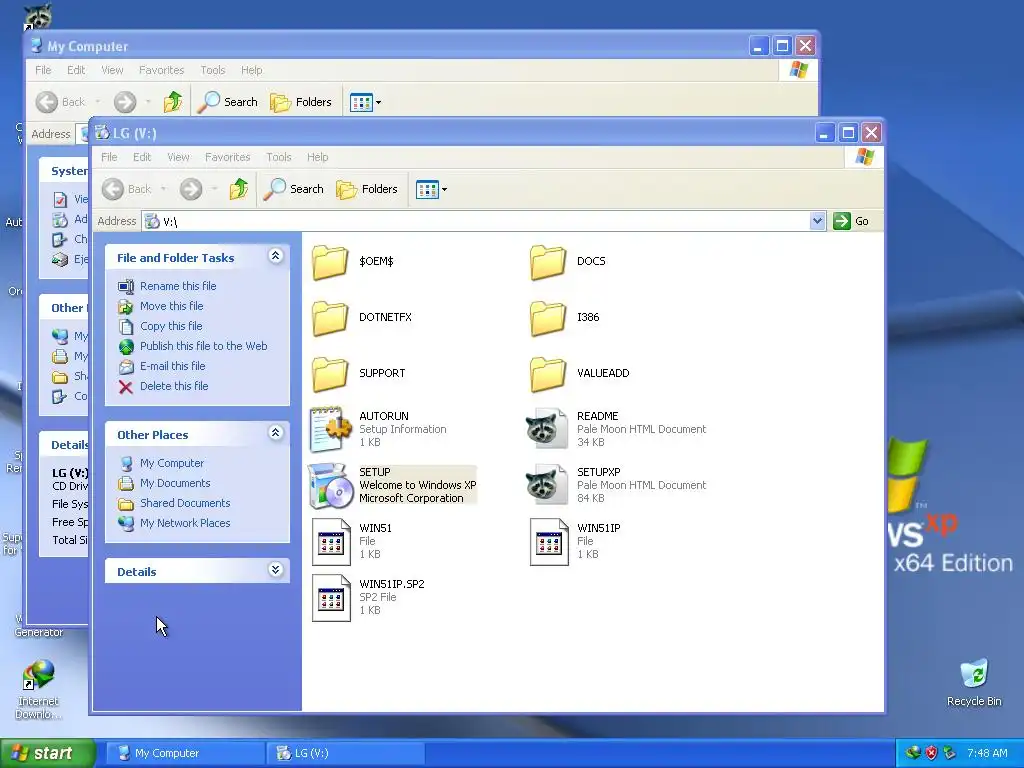Click Rename this file

coord(178,286)
